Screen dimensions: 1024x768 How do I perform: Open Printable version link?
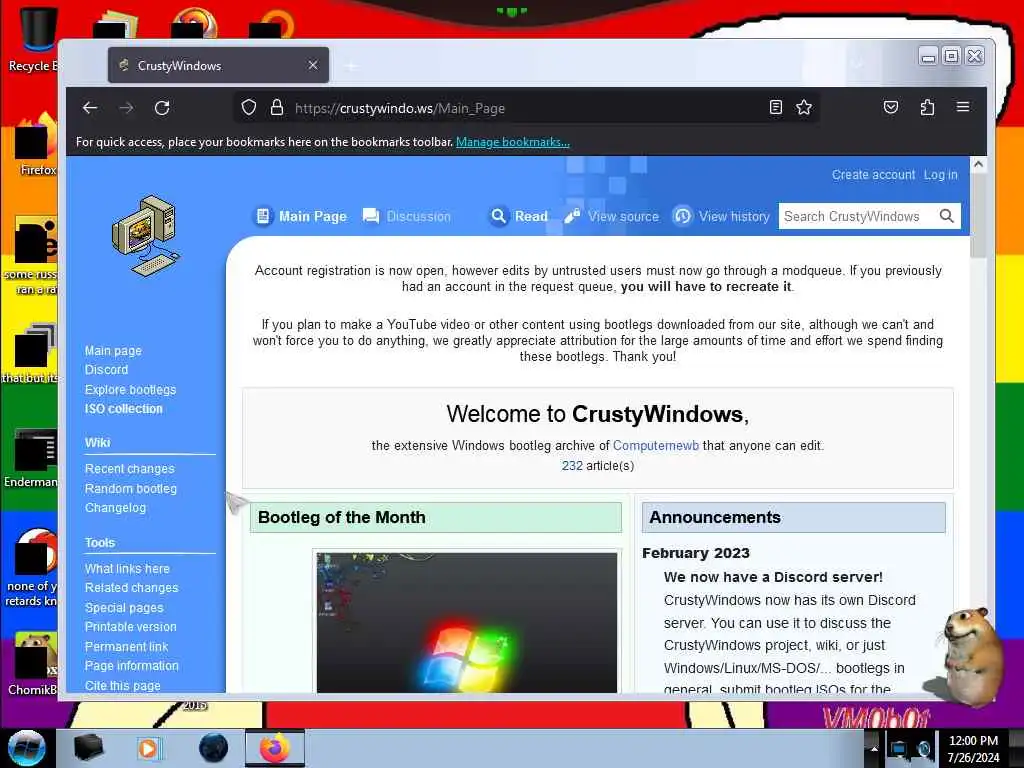click(131, 627)
